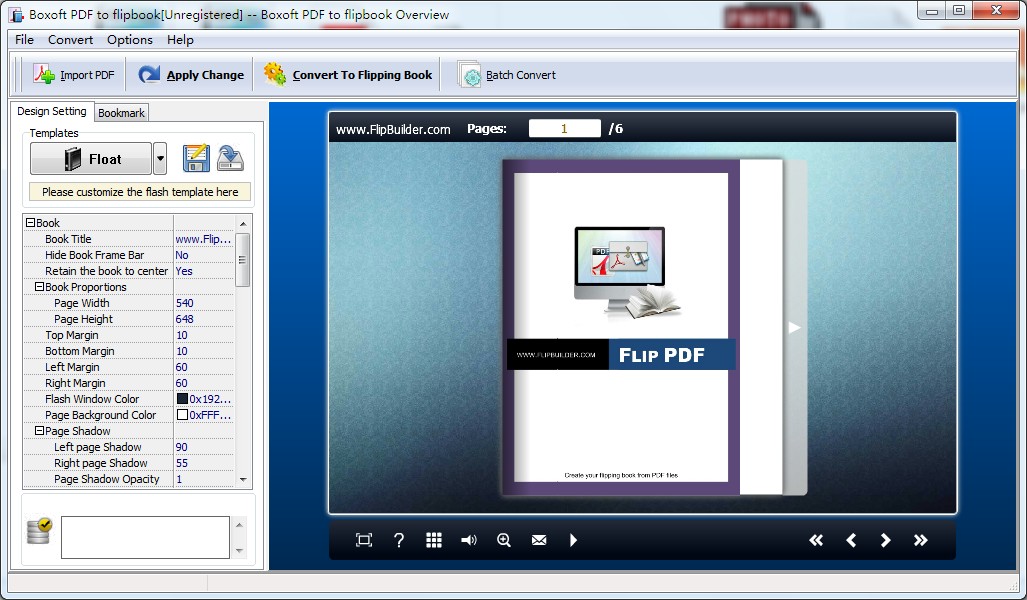This screenshot has height=600, width=1027.
Task: Click the next page arrow beside book
Action: (x=794, y=328)
